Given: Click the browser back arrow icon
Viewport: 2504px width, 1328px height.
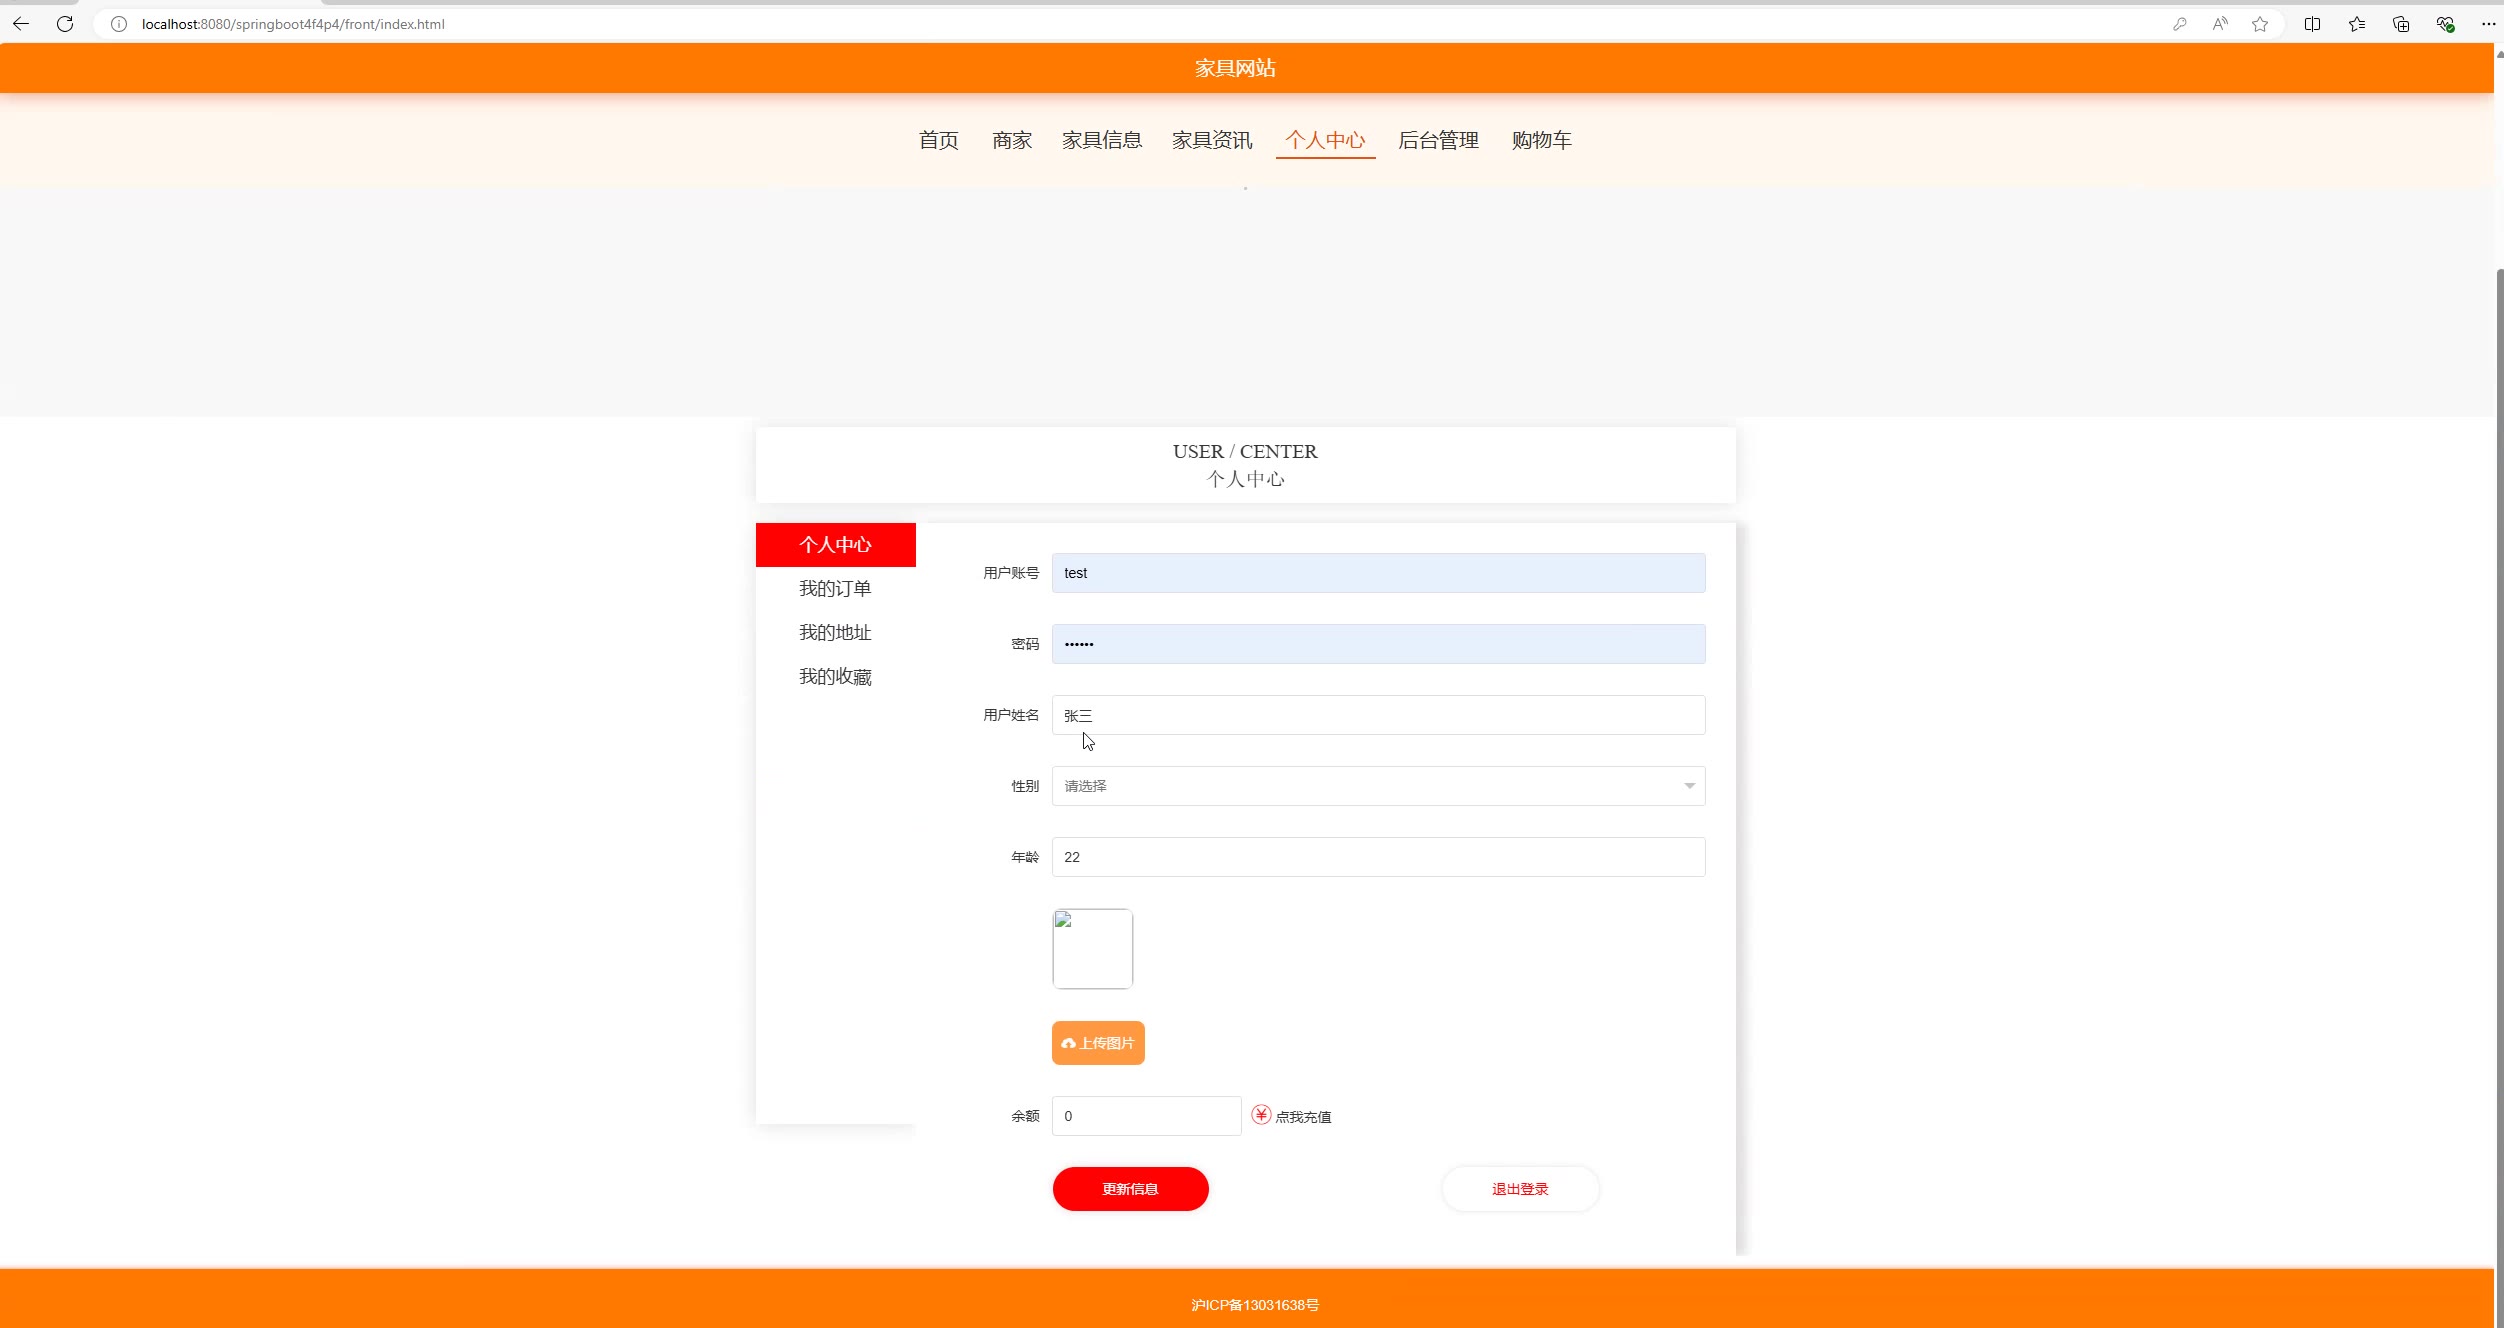Looking at the screenshot, I should (21, 24).
